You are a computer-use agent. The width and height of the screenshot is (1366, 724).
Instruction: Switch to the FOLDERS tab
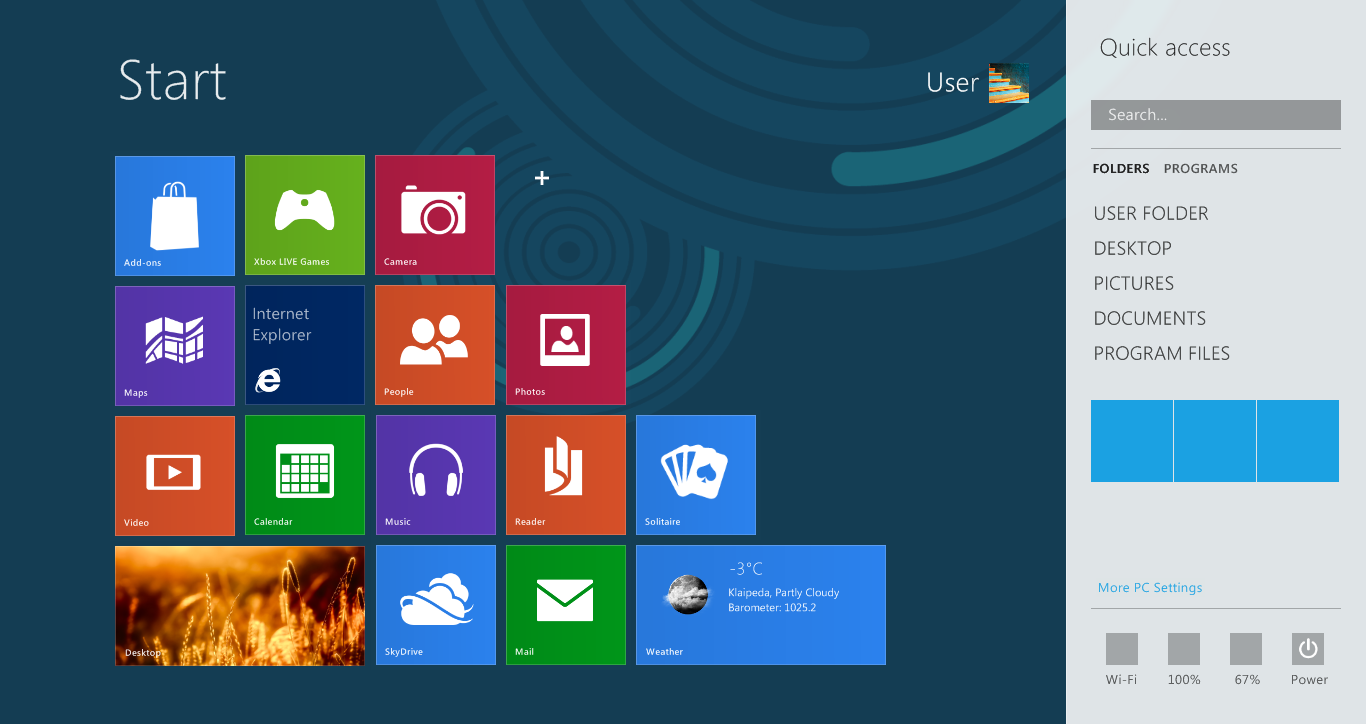(x=1121, y=169)
